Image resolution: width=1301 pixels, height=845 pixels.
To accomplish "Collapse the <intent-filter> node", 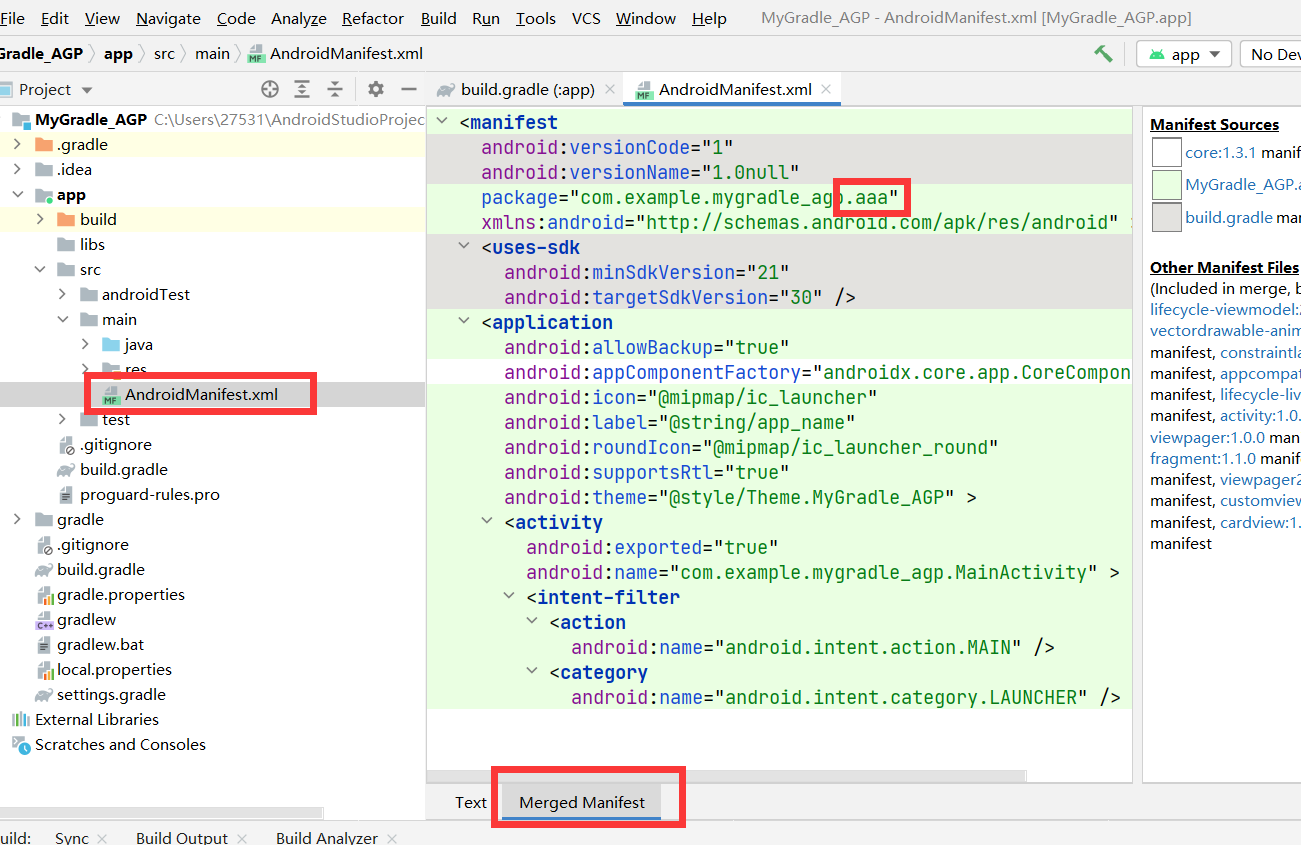I will (510, 597).
